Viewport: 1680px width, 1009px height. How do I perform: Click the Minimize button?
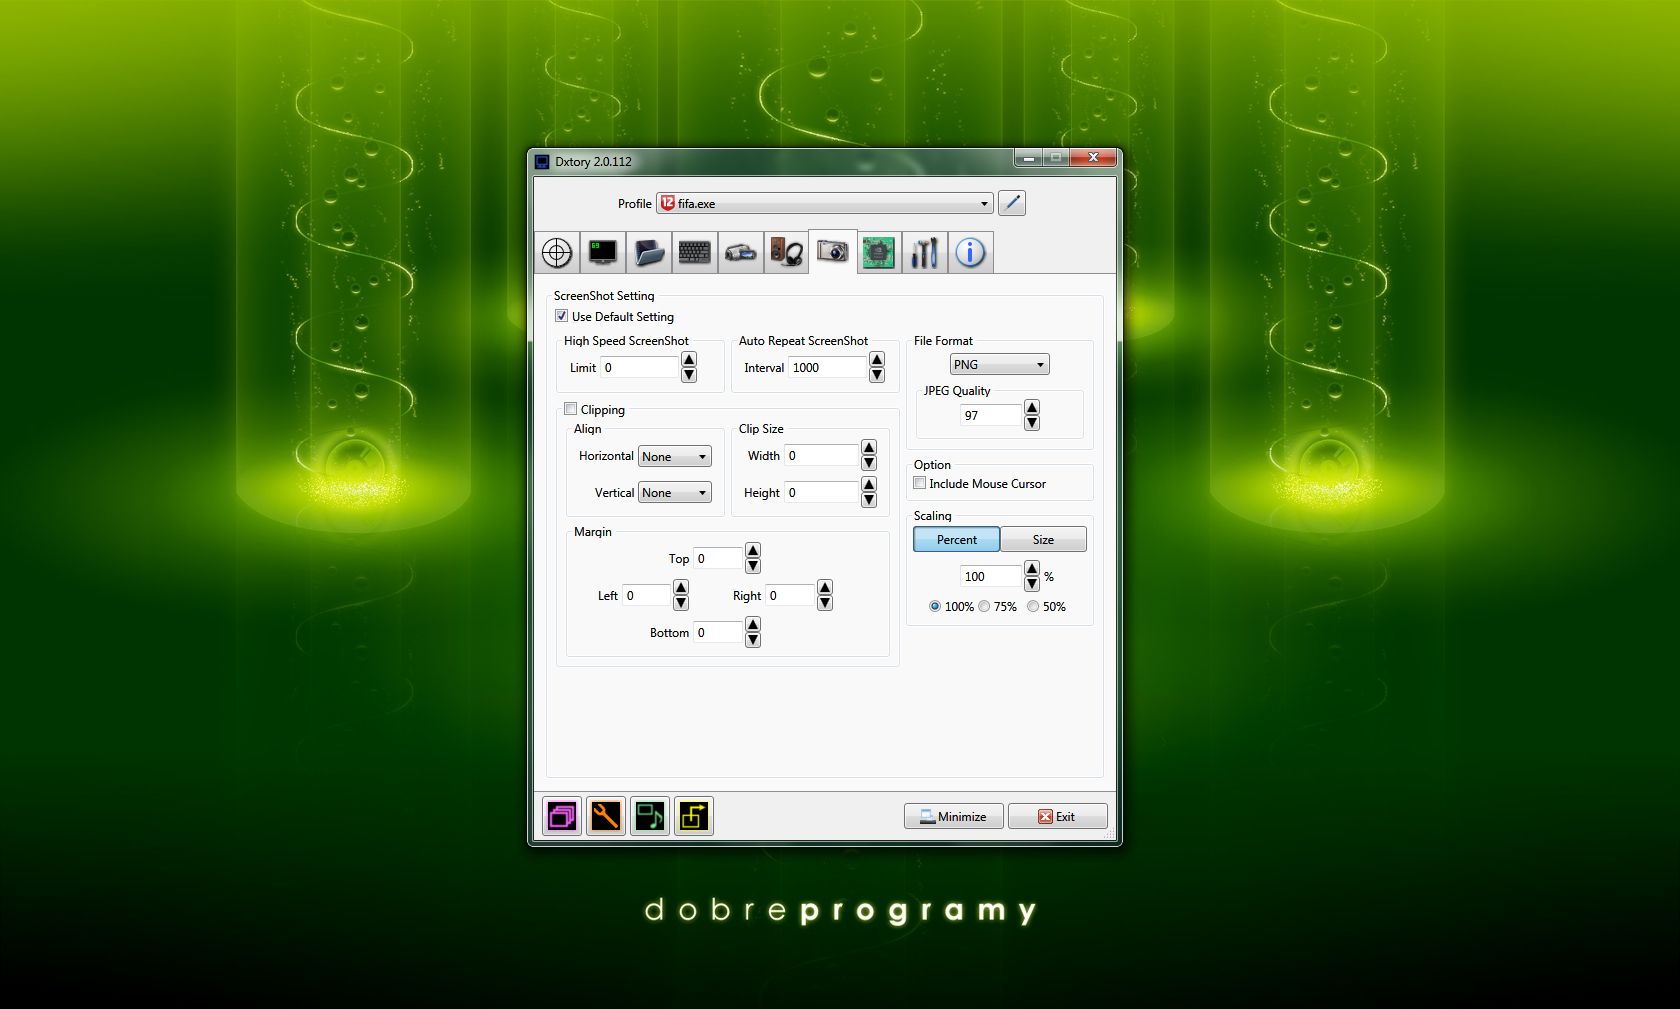coord(954,816)
